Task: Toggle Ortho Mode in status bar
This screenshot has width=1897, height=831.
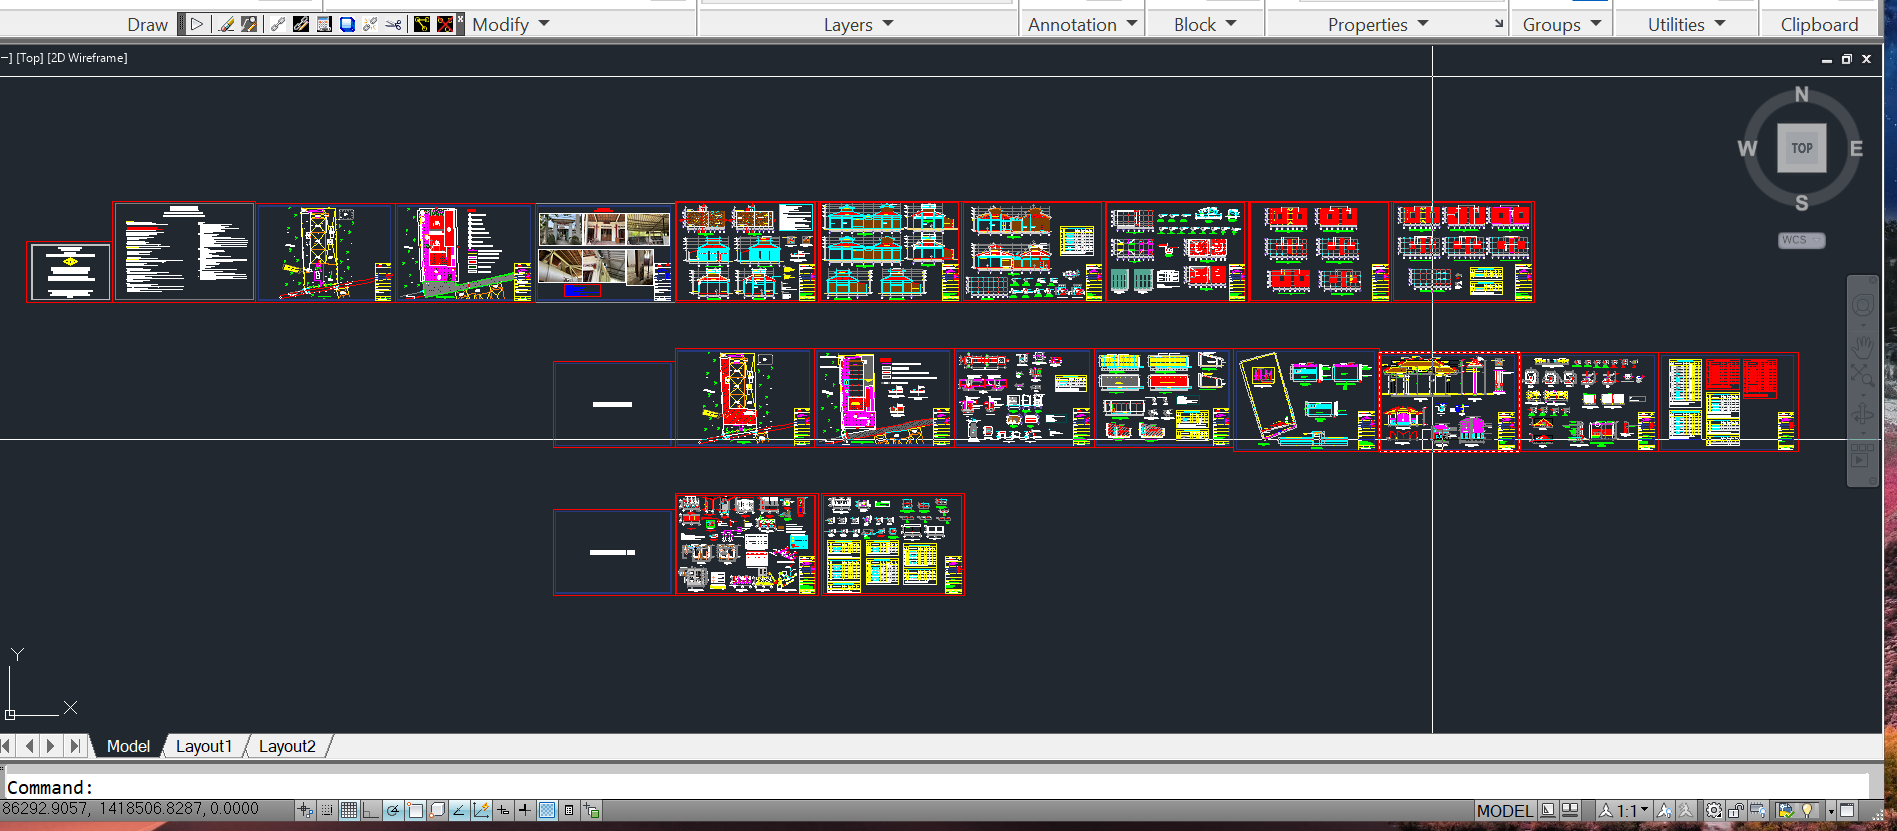Action: click(370, 810)
